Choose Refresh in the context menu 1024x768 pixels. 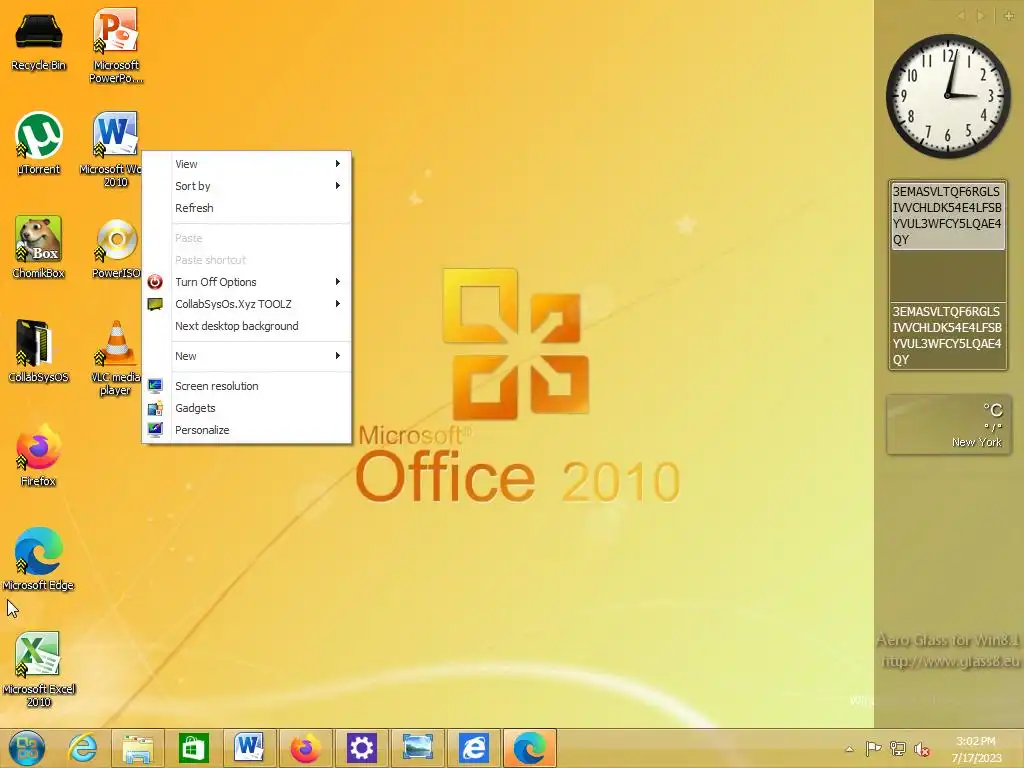(x=247, y=208)
